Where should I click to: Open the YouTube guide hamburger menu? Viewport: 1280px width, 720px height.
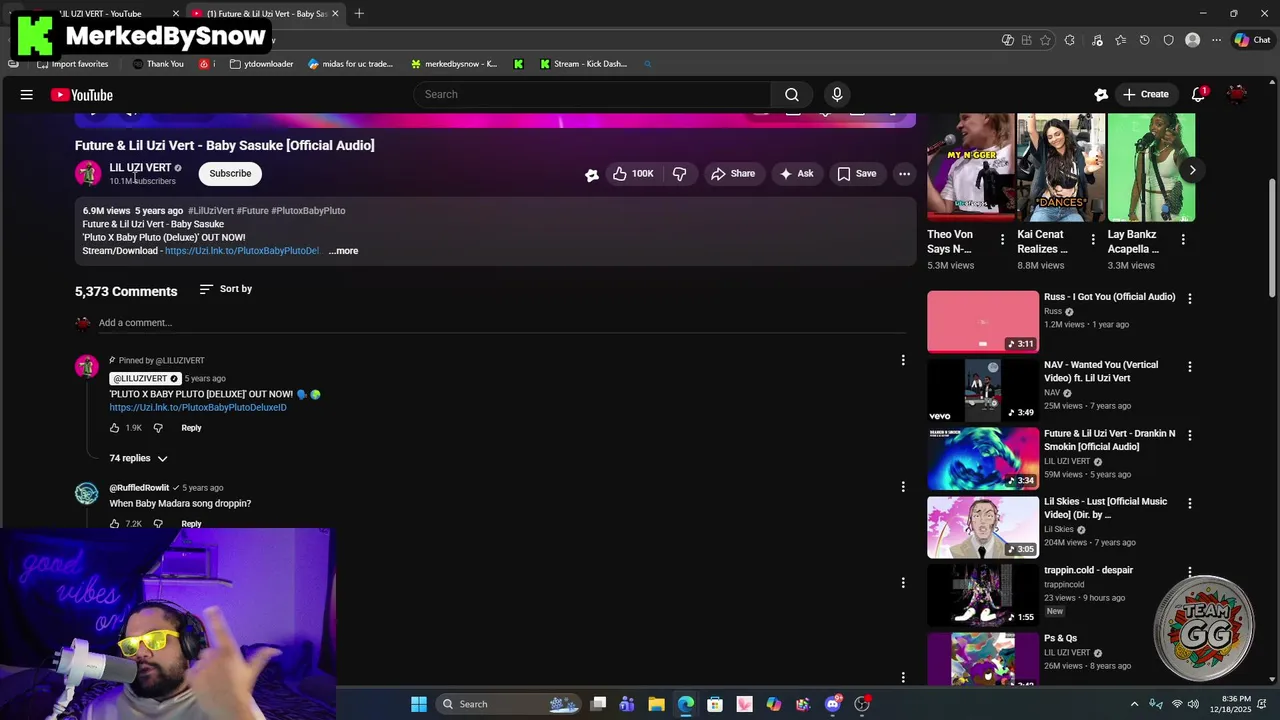[27, 95]
